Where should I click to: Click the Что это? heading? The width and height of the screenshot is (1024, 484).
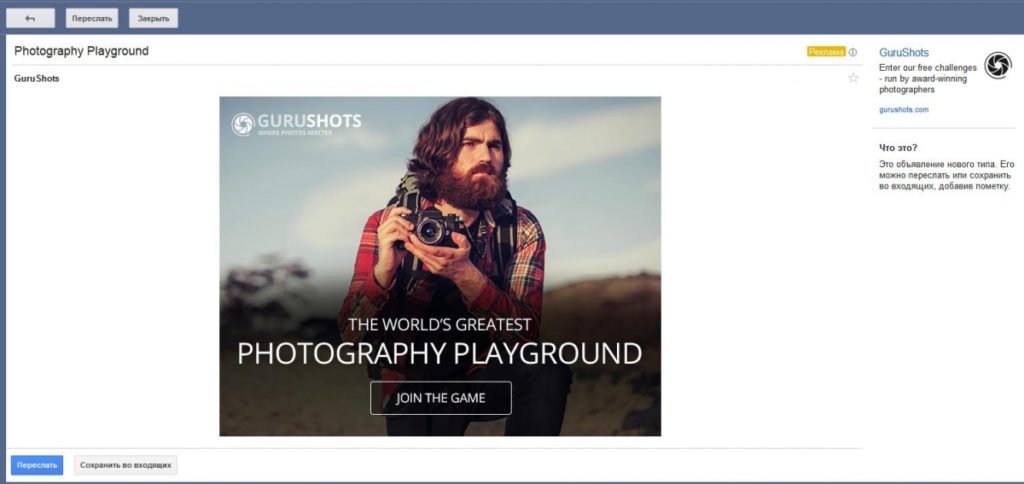(x=898, y=147)
